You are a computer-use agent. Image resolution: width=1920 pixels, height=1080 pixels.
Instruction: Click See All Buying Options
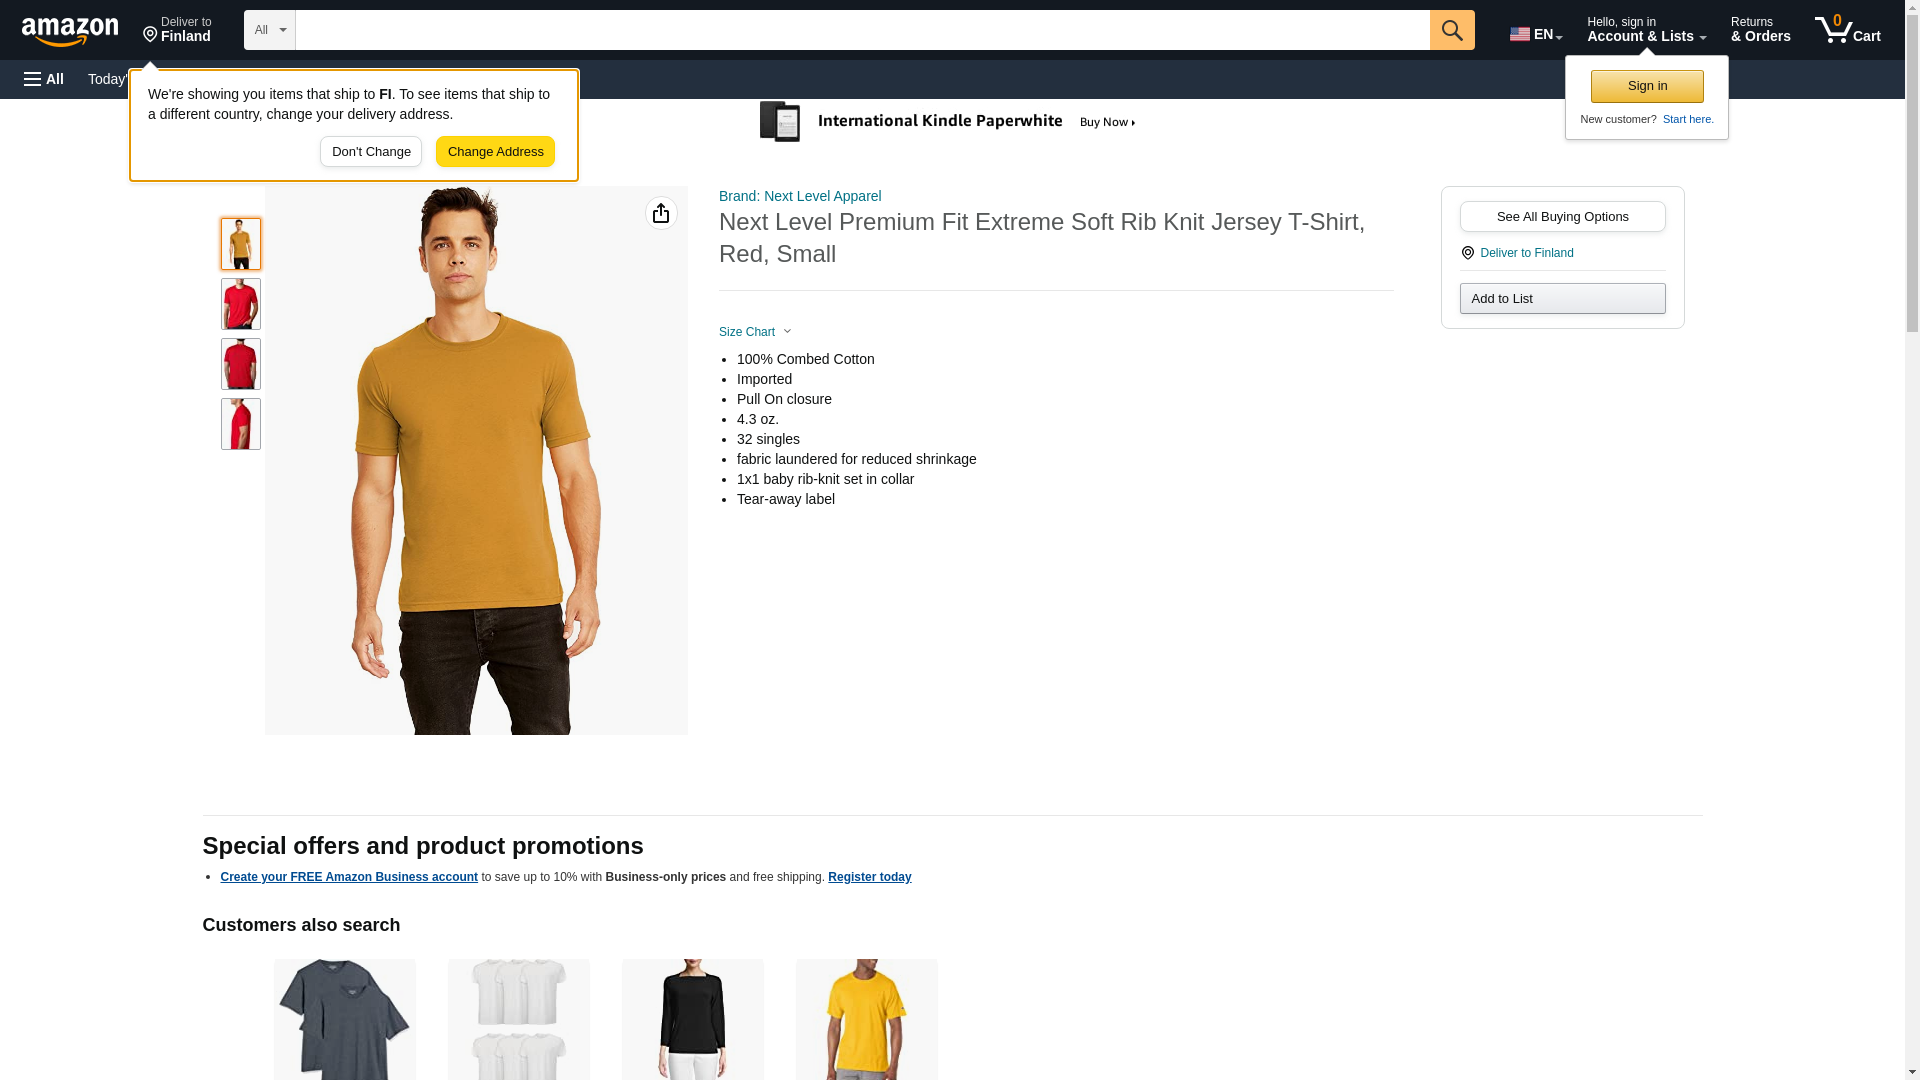pos(1561,217)
